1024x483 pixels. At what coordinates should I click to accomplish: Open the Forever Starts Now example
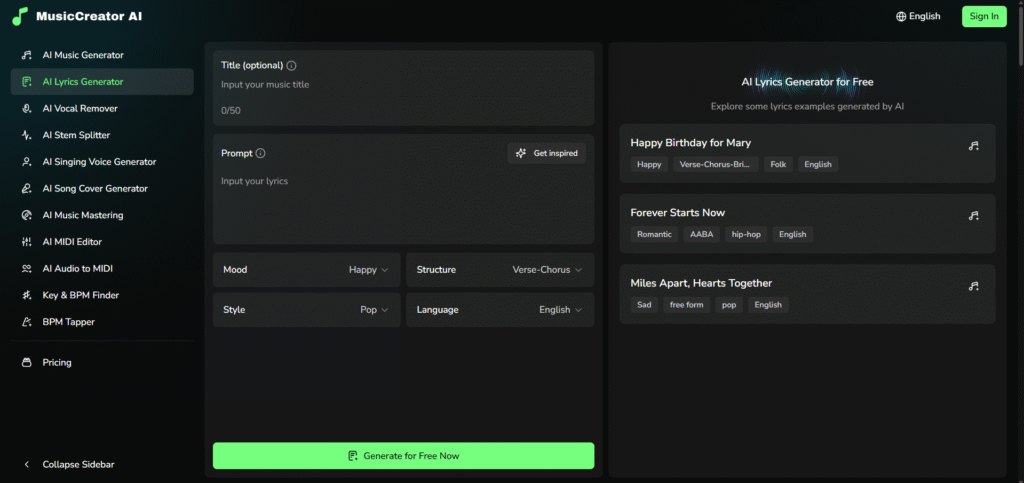point(807,223)
